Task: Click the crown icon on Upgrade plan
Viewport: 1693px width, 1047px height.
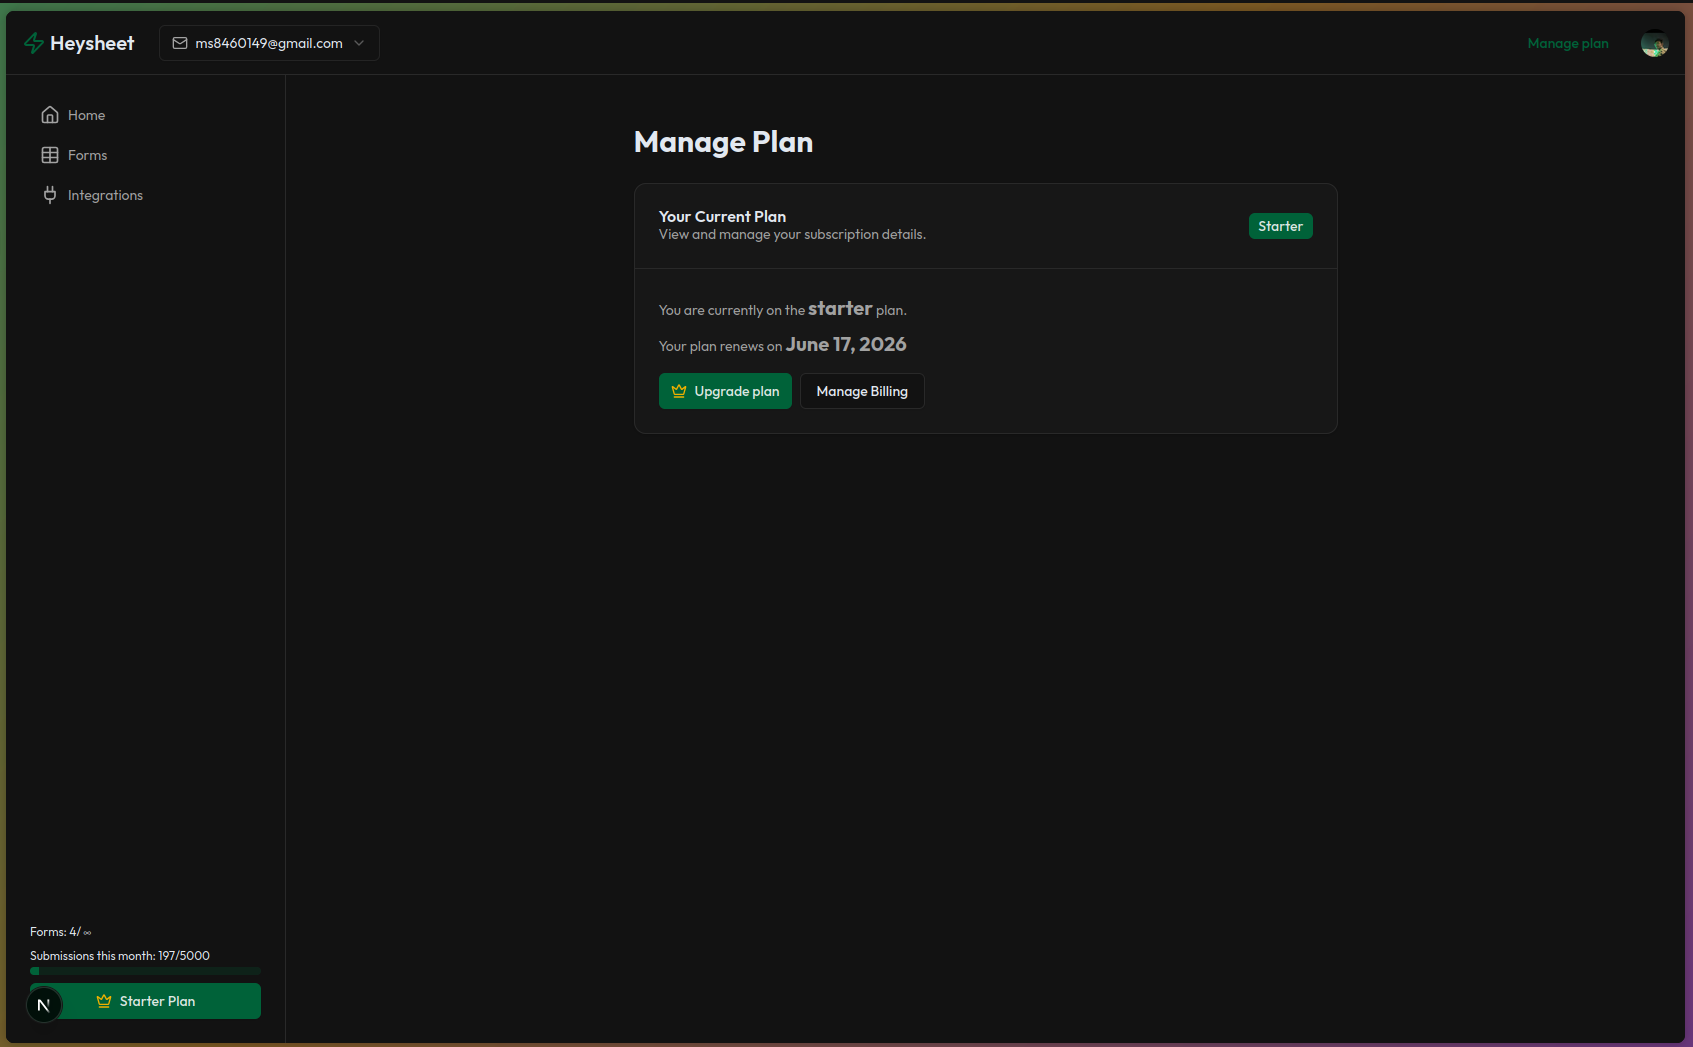Action: click(x=679, y=391)
